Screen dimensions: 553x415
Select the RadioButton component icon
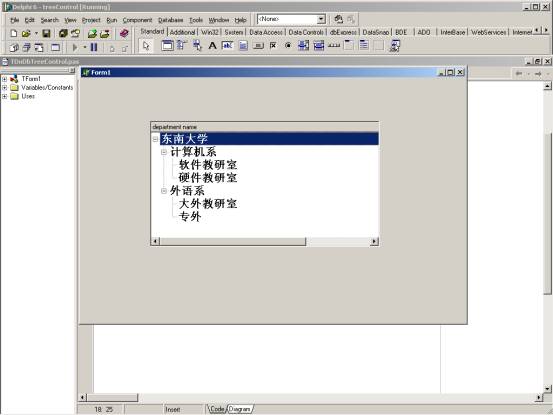click(288, 45)
